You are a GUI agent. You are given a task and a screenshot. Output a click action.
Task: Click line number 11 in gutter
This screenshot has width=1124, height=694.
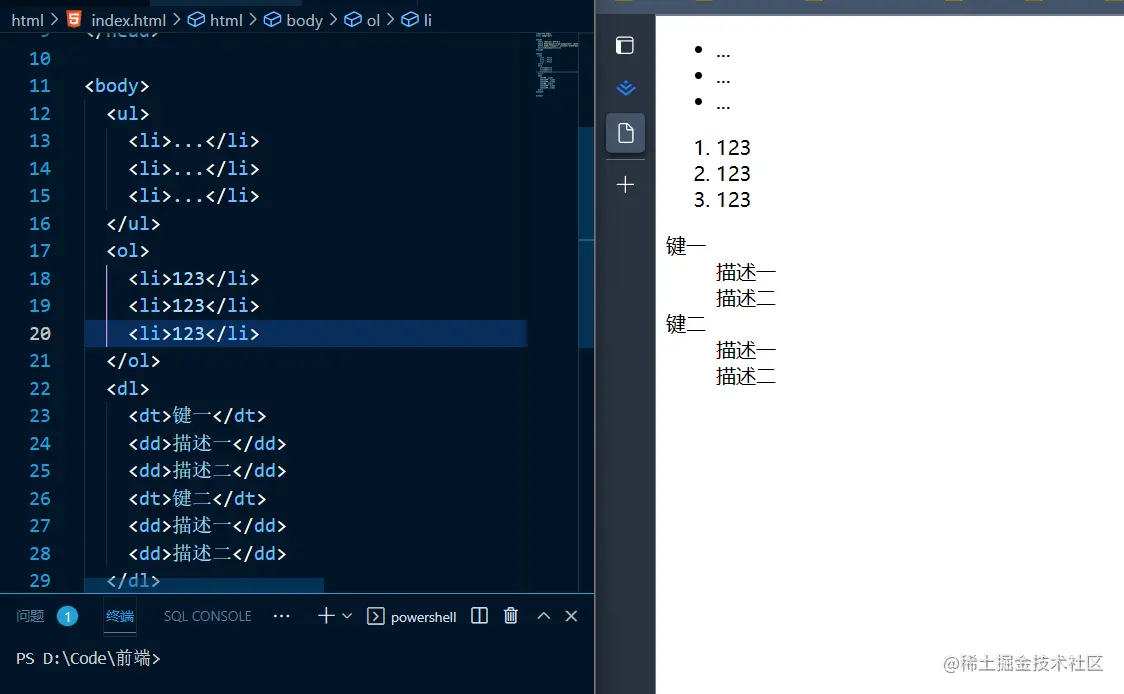[x=39, y=86]
